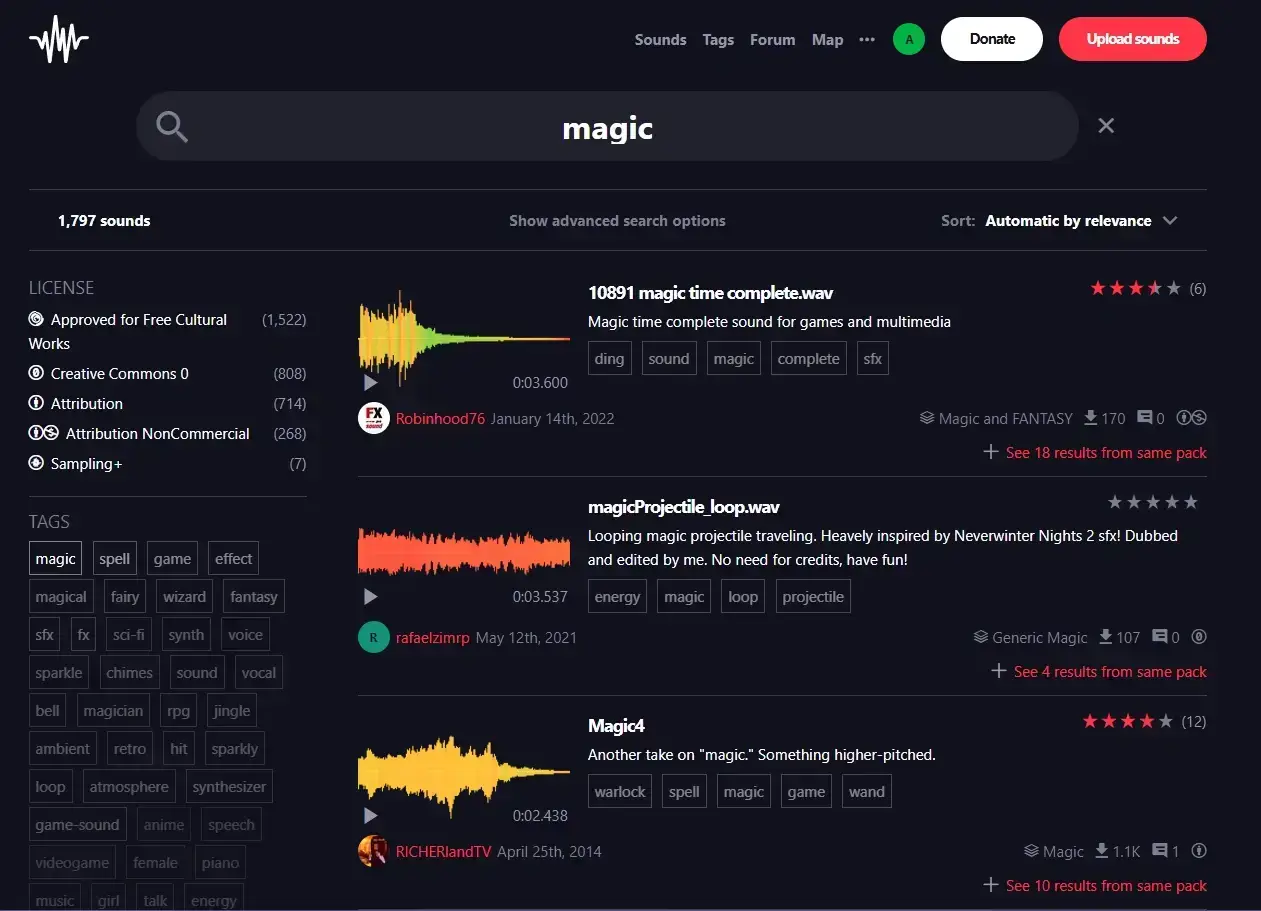The height and width of the screenshot is (911, 1261).
Task: Click the Upload sounds button
Action: (1133, 39)
